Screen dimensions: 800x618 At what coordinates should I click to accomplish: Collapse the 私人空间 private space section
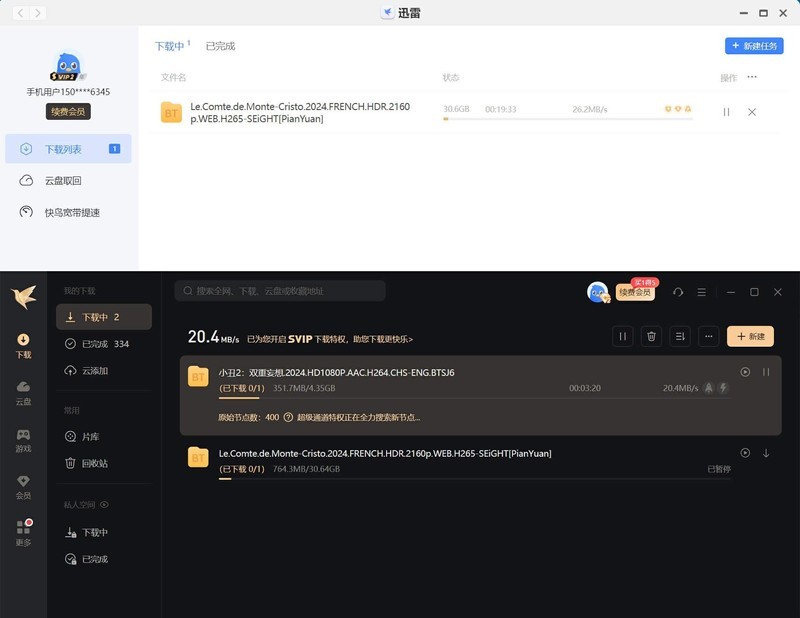coord(104,504)
